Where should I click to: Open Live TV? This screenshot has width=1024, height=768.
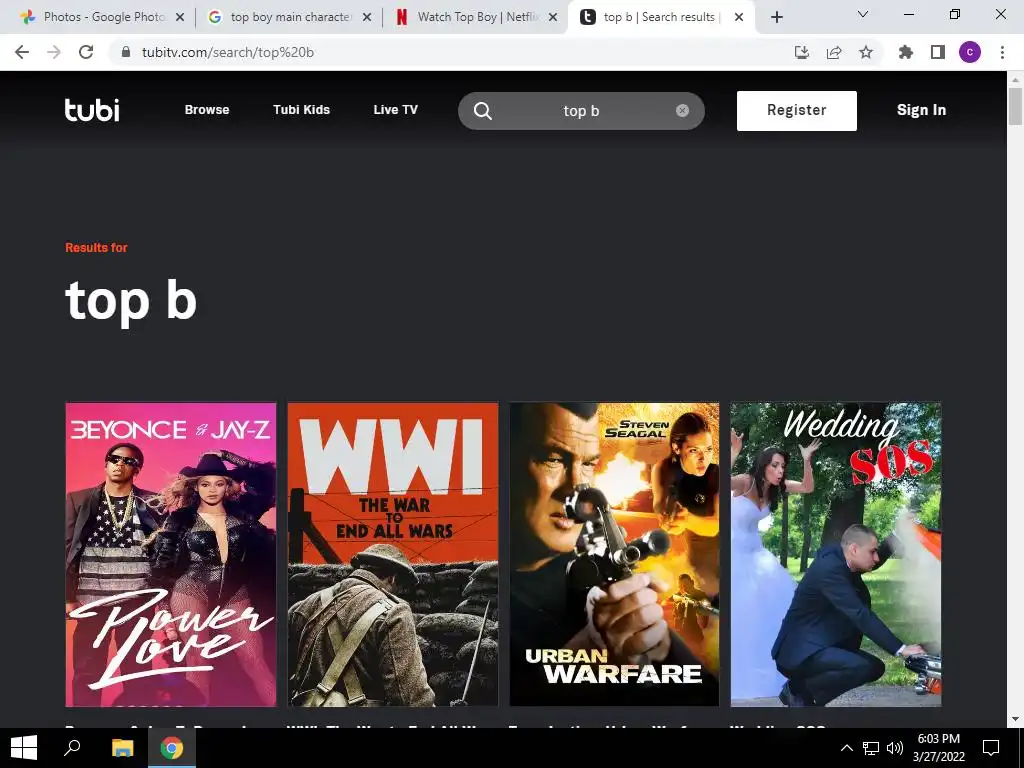pyautogui.click(x=395, y=110)
